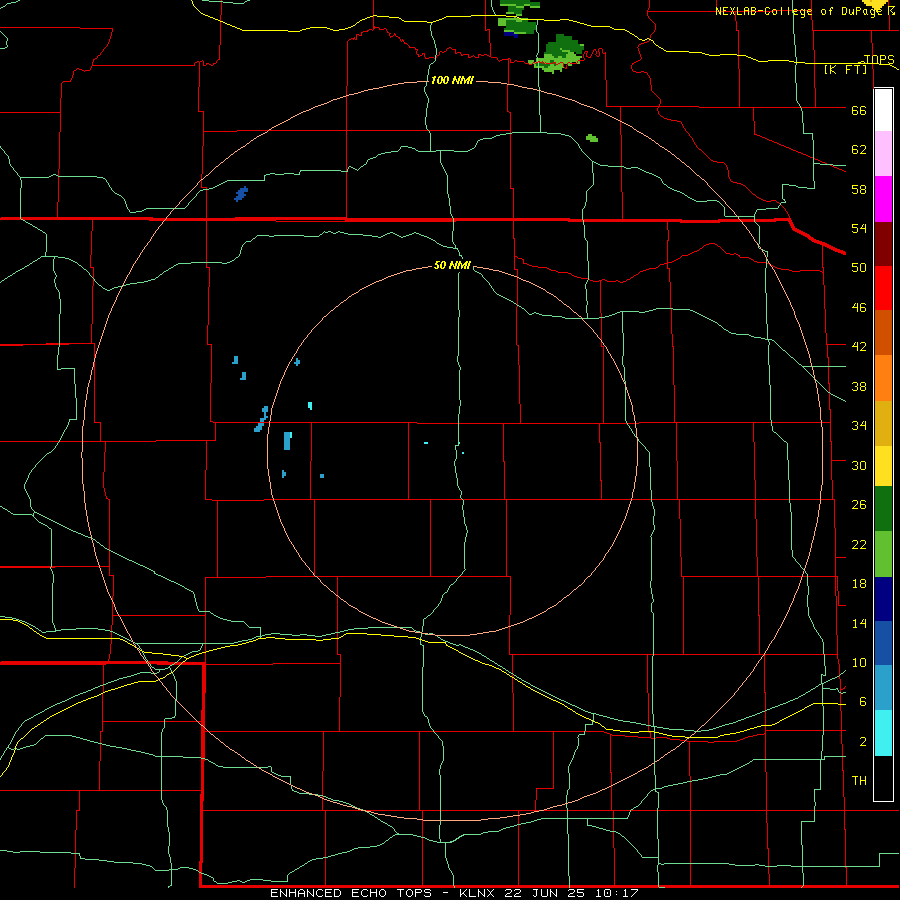Viewport: 900px width, 900px height.
Task: Select the '10' legend value
Action: (x=859, y=663)
